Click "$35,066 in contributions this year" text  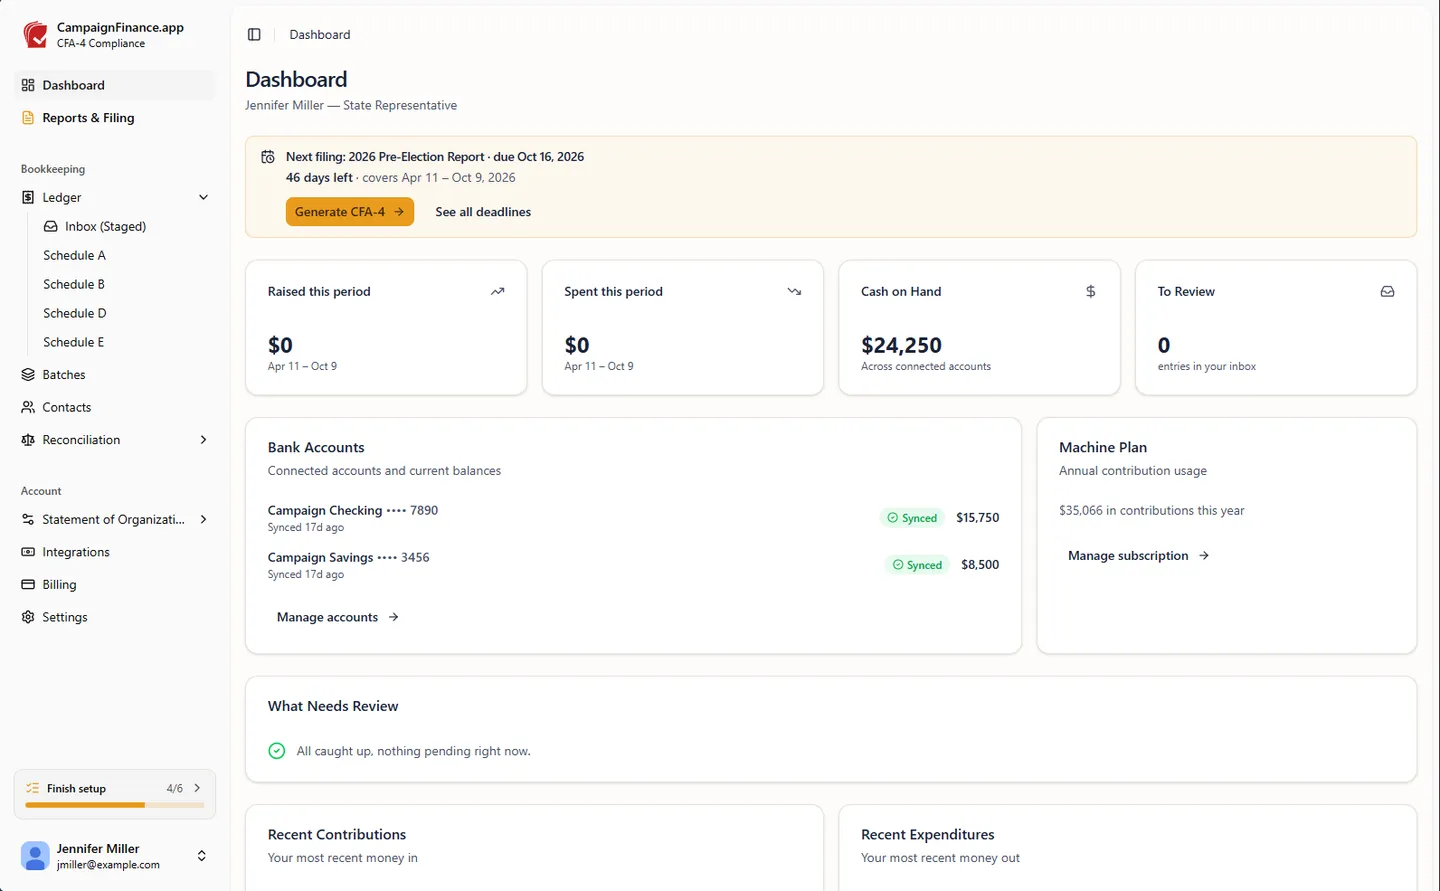pos(1152,511)
